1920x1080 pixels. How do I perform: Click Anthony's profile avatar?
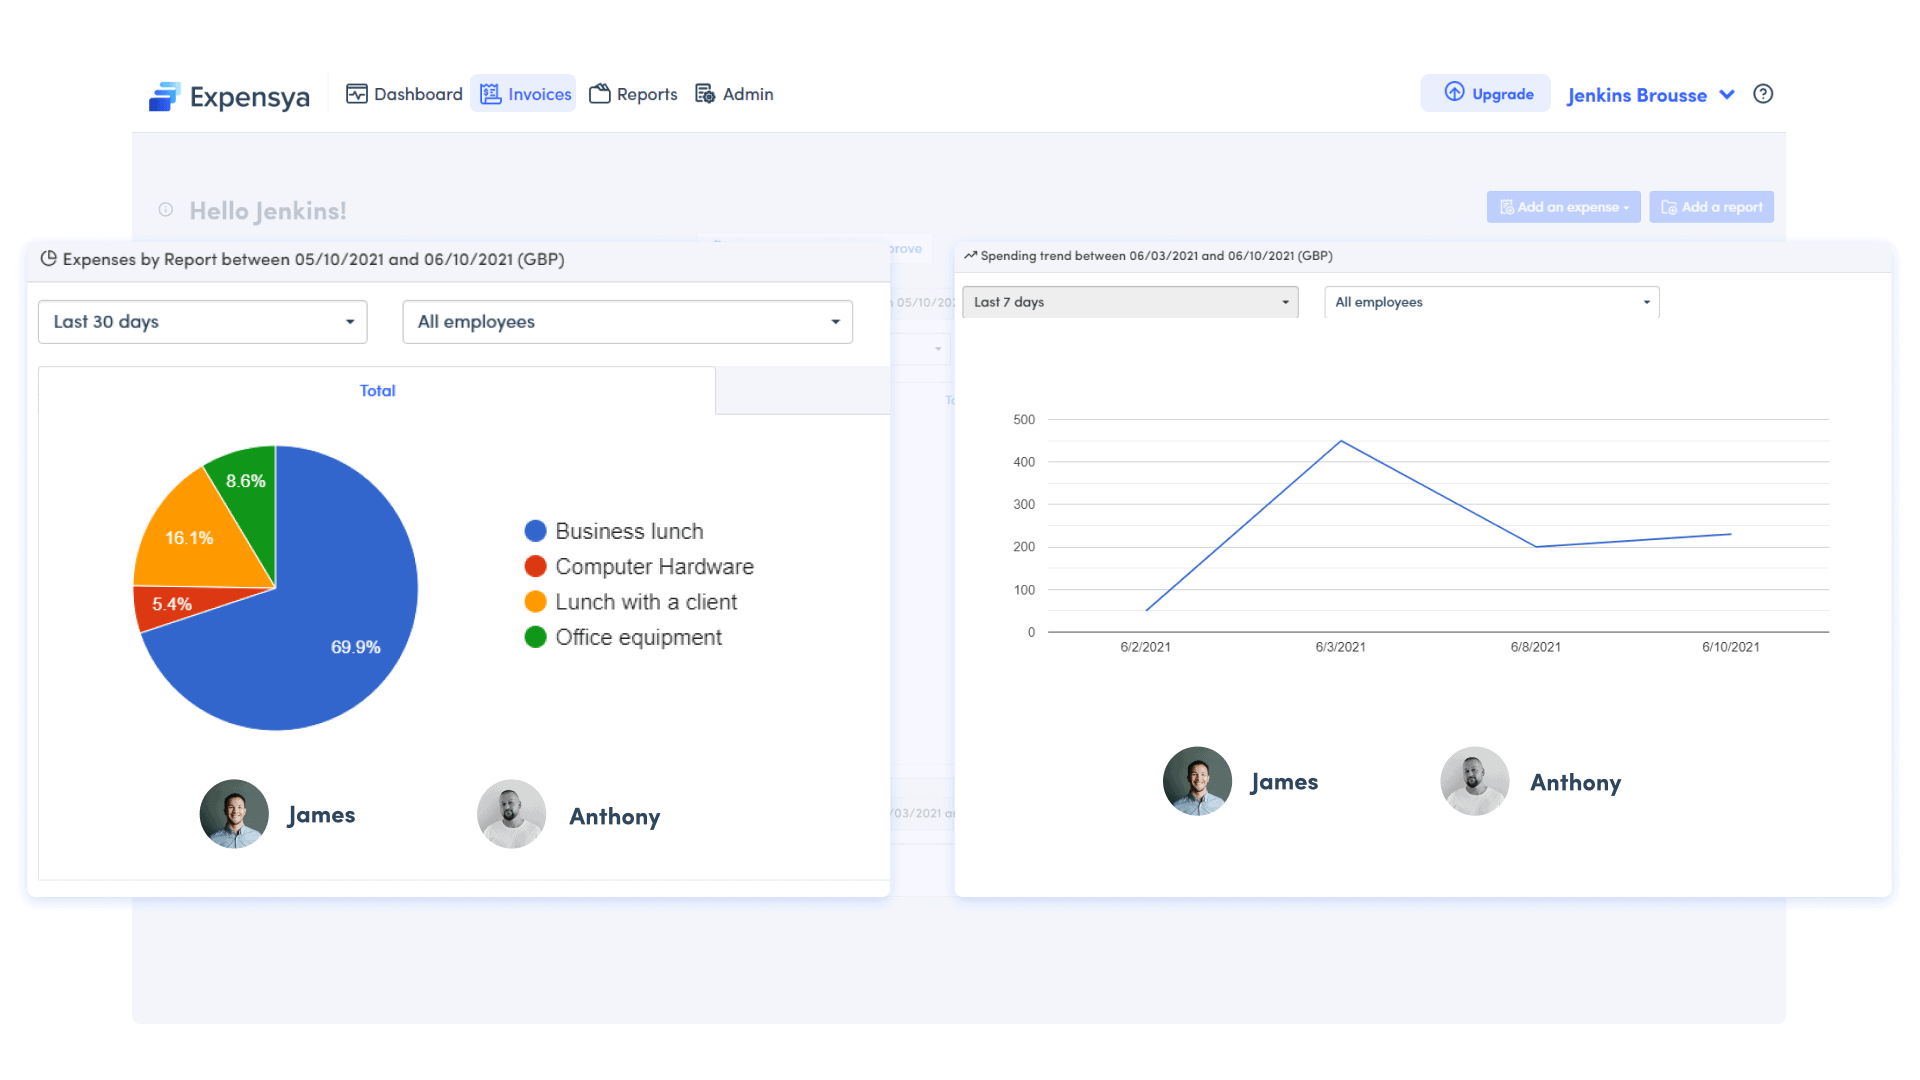coord(511,814)
